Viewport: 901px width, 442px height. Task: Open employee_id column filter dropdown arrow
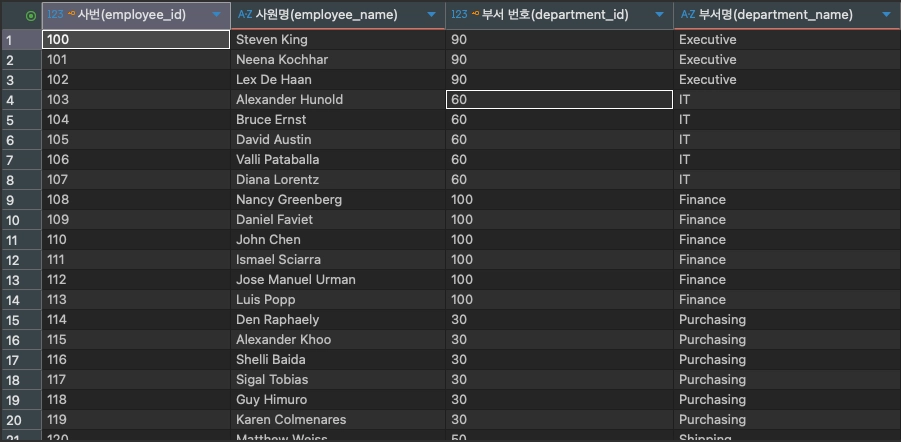(217, 15)
